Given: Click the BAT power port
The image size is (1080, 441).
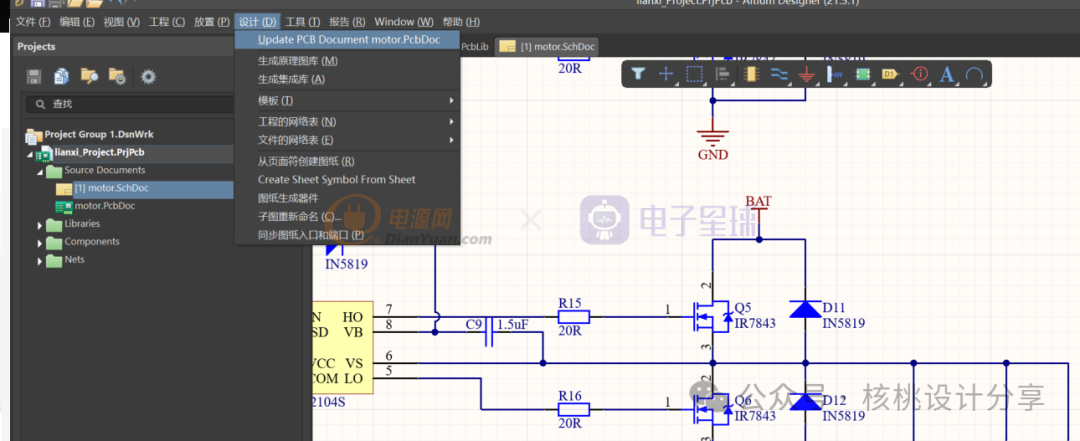Looking at the screenshot, I should (758, 207).
